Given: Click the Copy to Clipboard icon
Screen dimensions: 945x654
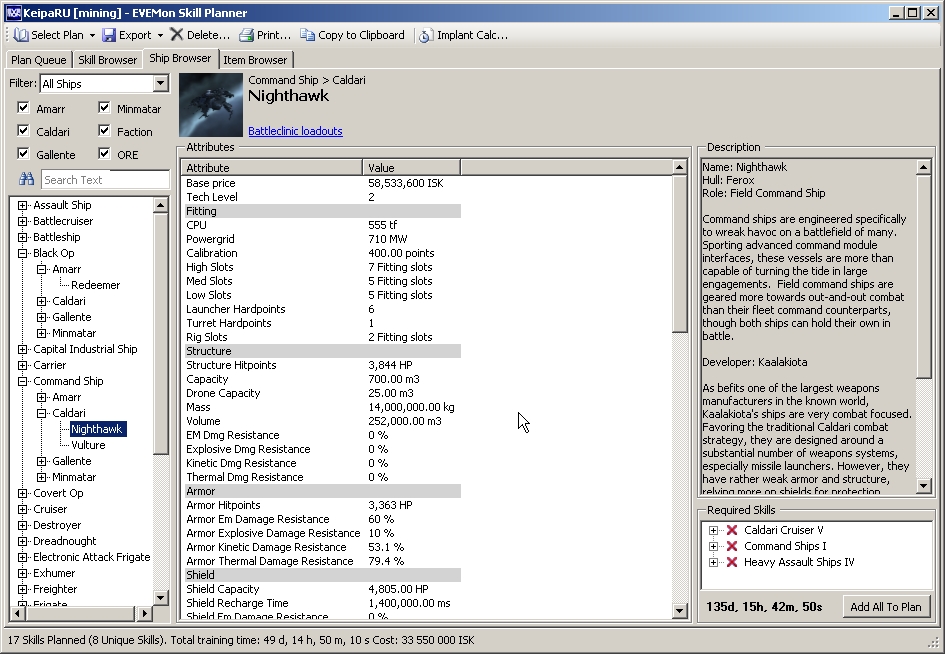Looking at the screenshot, I should click(x=308, y=35).
